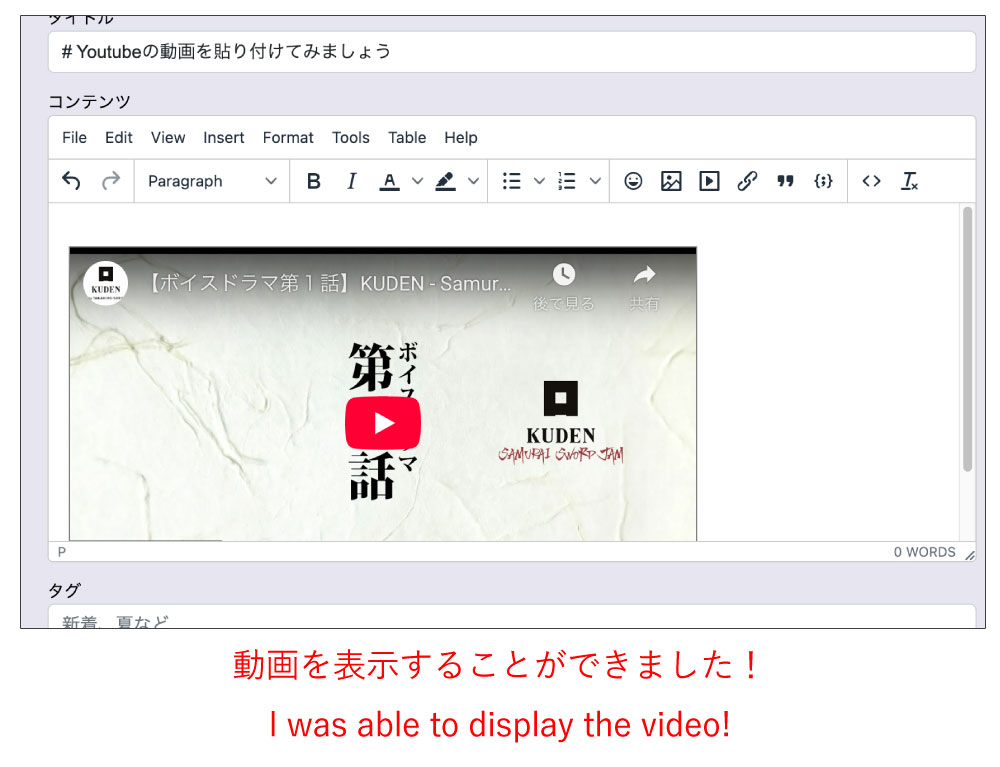Insert code sample with braces icon

(x=823, y=181)
